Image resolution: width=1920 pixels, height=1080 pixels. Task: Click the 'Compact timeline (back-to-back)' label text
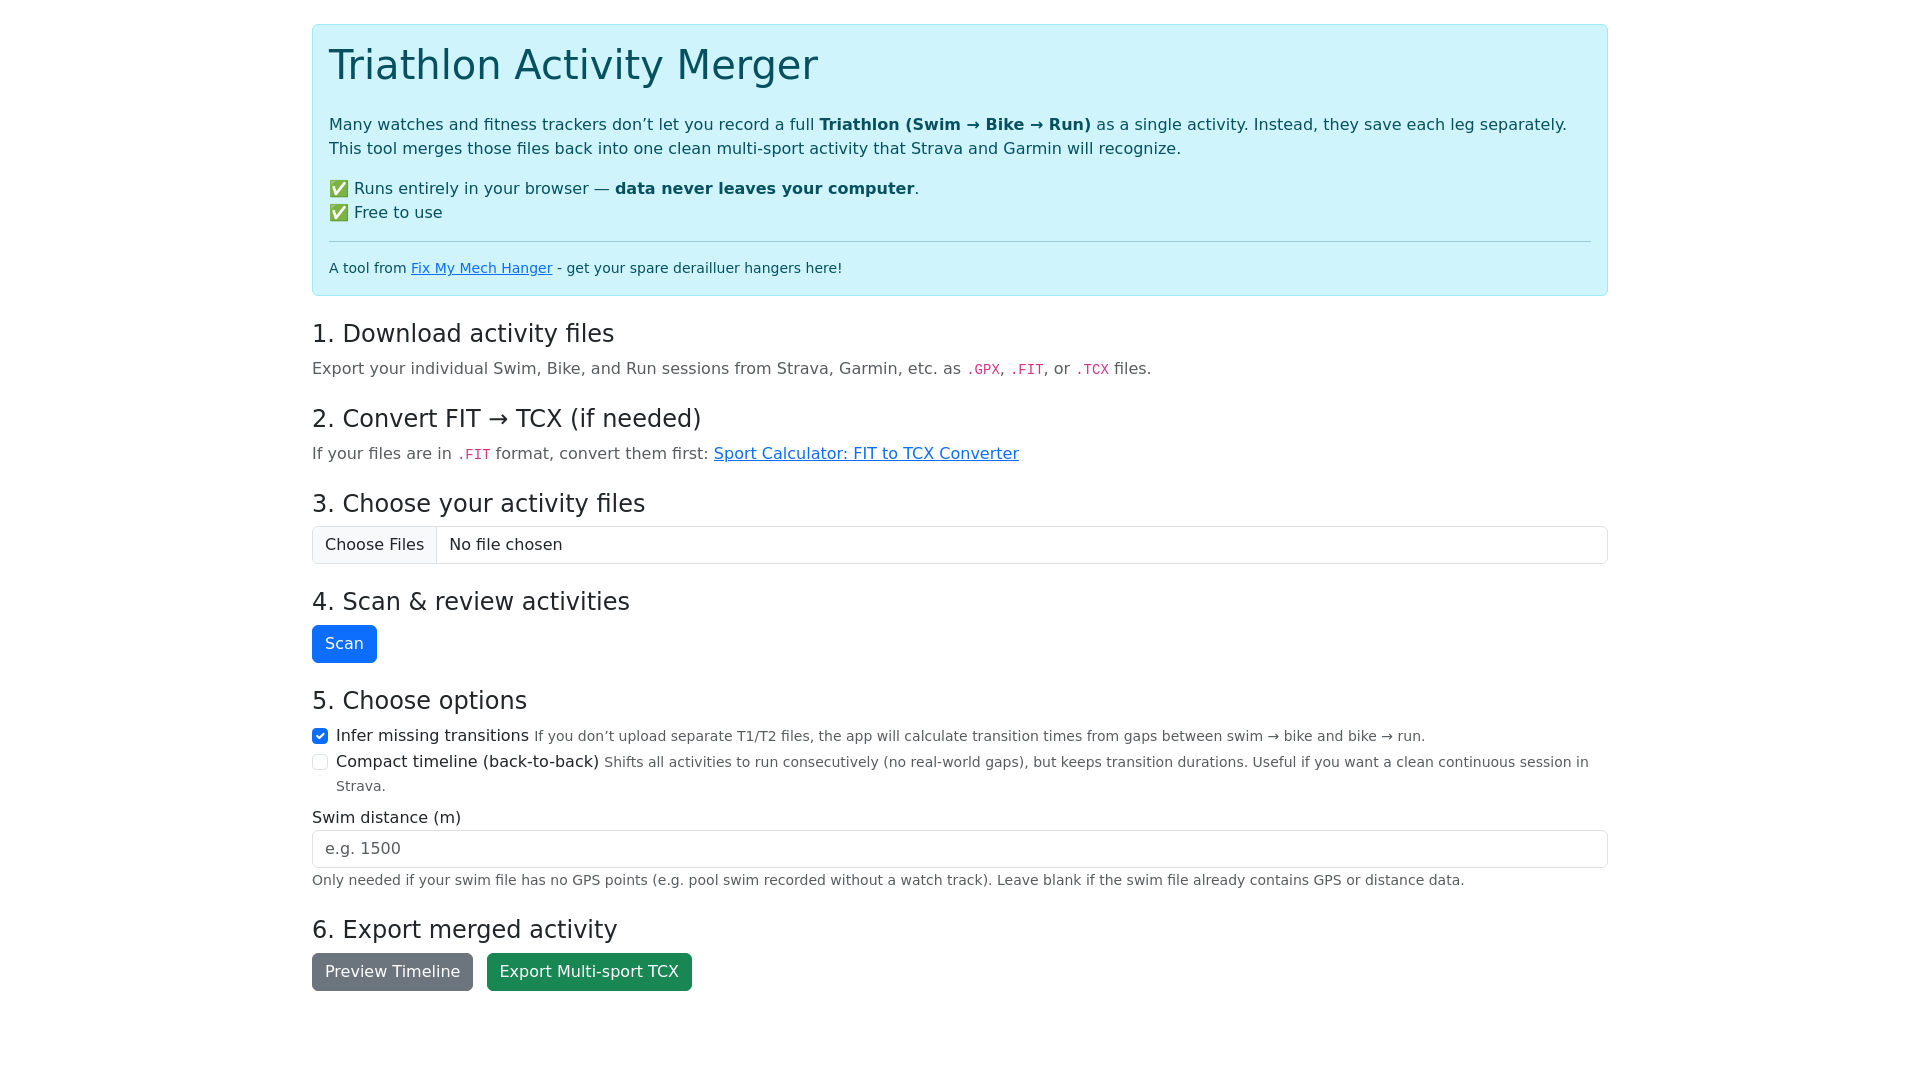click(x=467, y=762)
